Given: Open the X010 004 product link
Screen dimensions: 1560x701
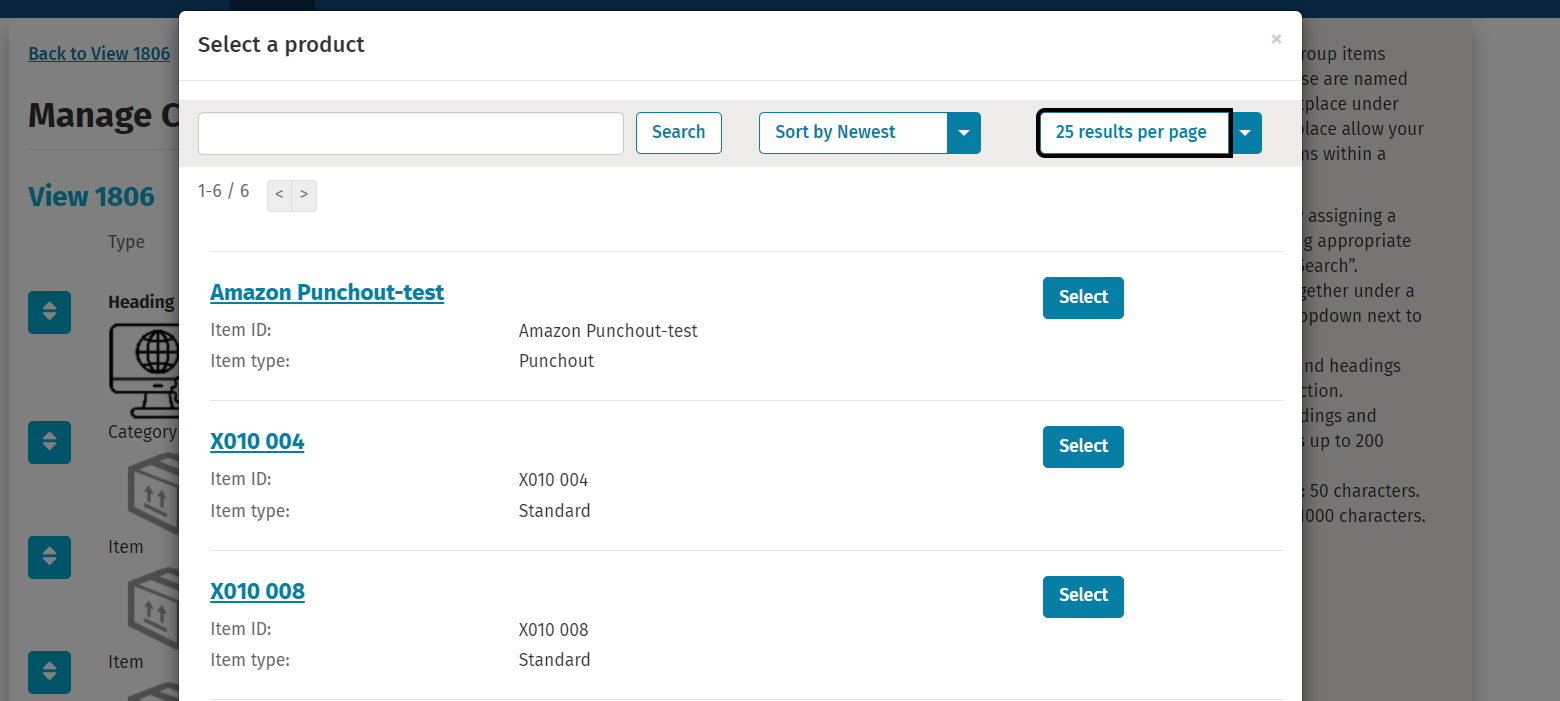Looking at the screenshot, I should [257, 442].
